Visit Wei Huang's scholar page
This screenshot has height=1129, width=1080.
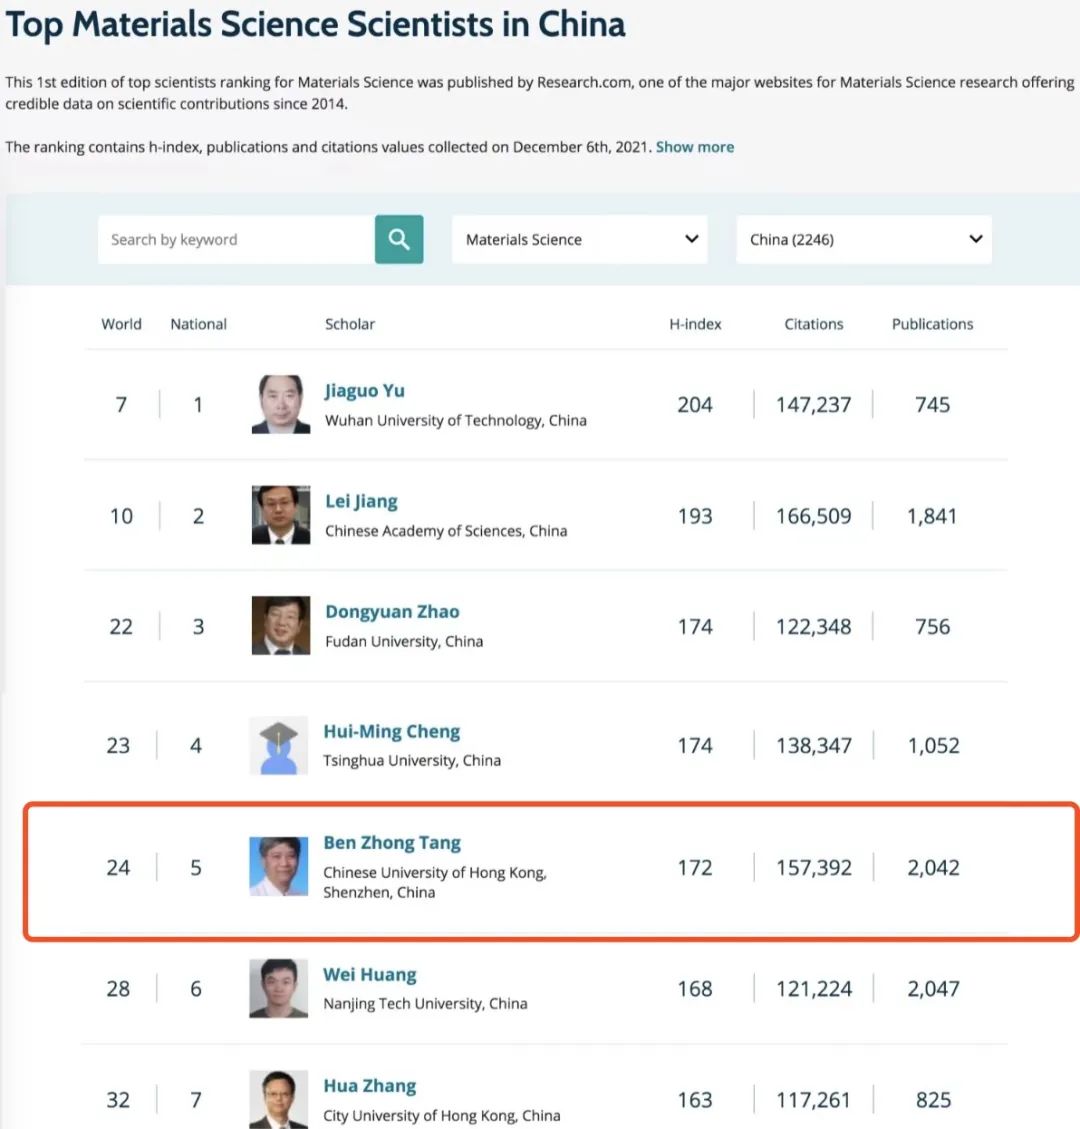click(369, 975)
